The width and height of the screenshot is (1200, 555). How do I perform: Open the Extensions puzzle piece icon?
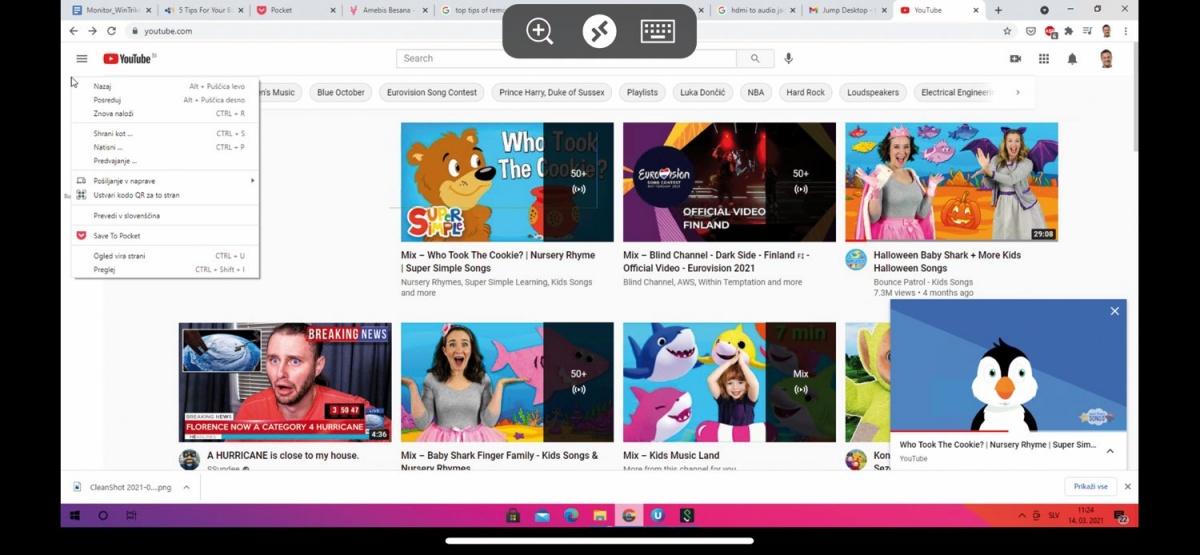(1069, 31)
